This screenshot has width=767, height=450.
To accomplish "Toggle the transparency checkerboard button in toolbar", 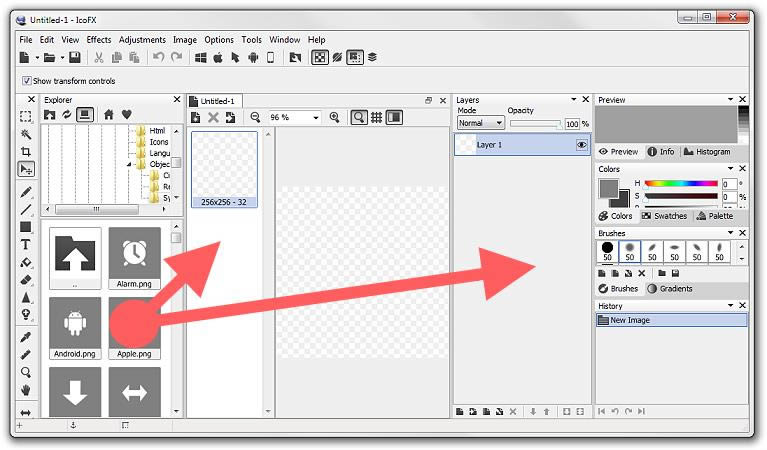I will pos(319,57).
